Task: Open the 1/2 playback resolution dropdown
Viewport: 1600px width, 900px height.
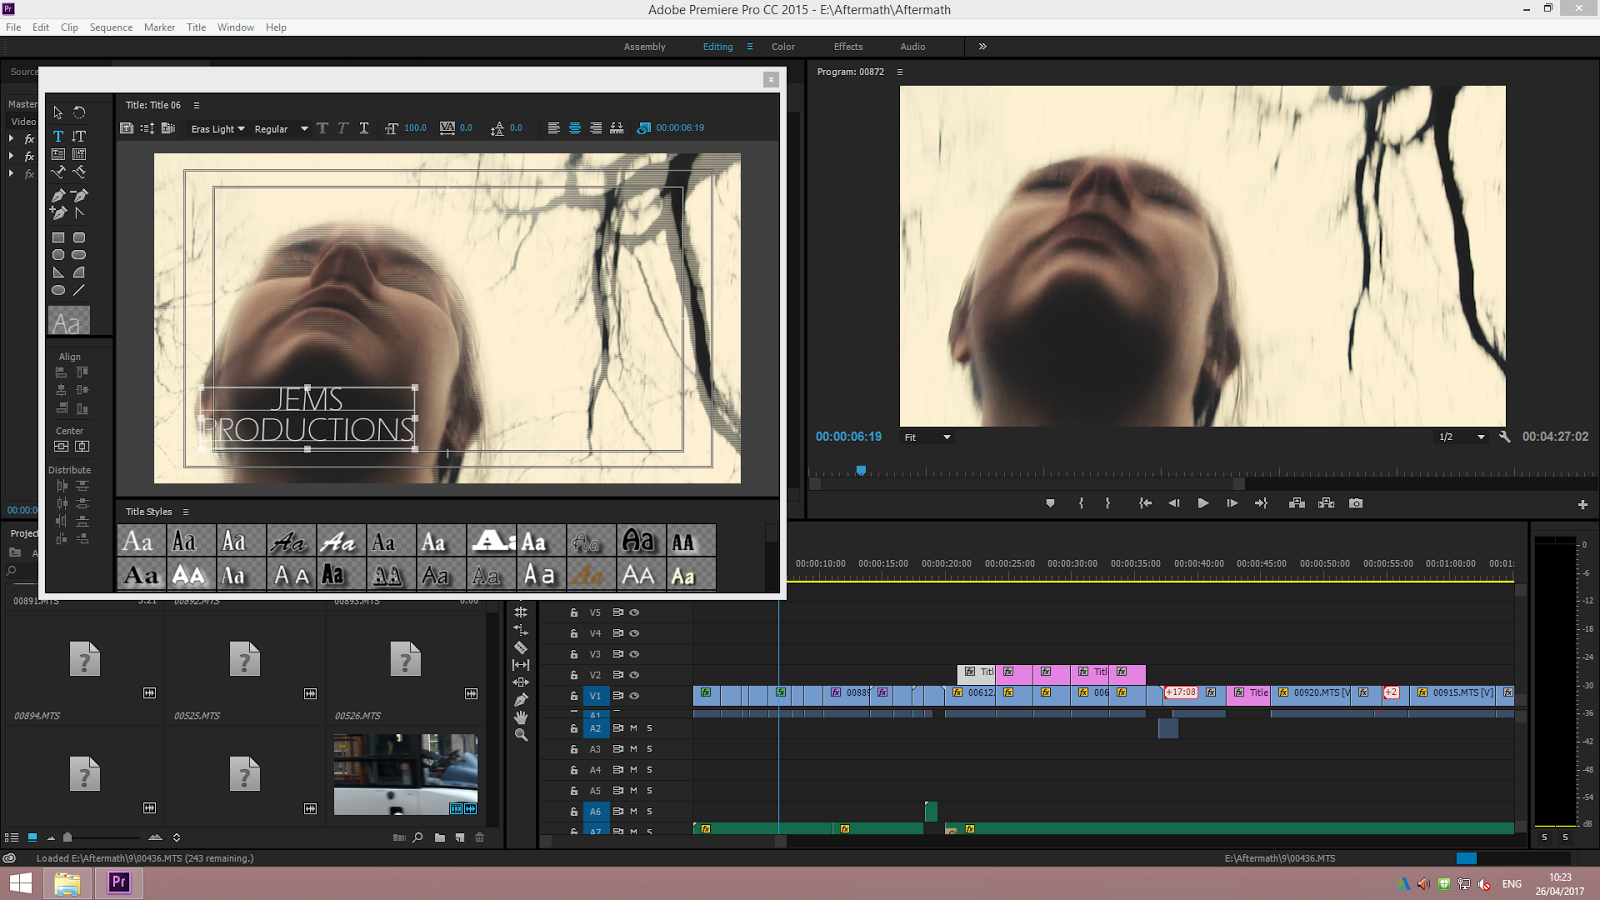Action: pyautogui.click(x=1462, y=437)
